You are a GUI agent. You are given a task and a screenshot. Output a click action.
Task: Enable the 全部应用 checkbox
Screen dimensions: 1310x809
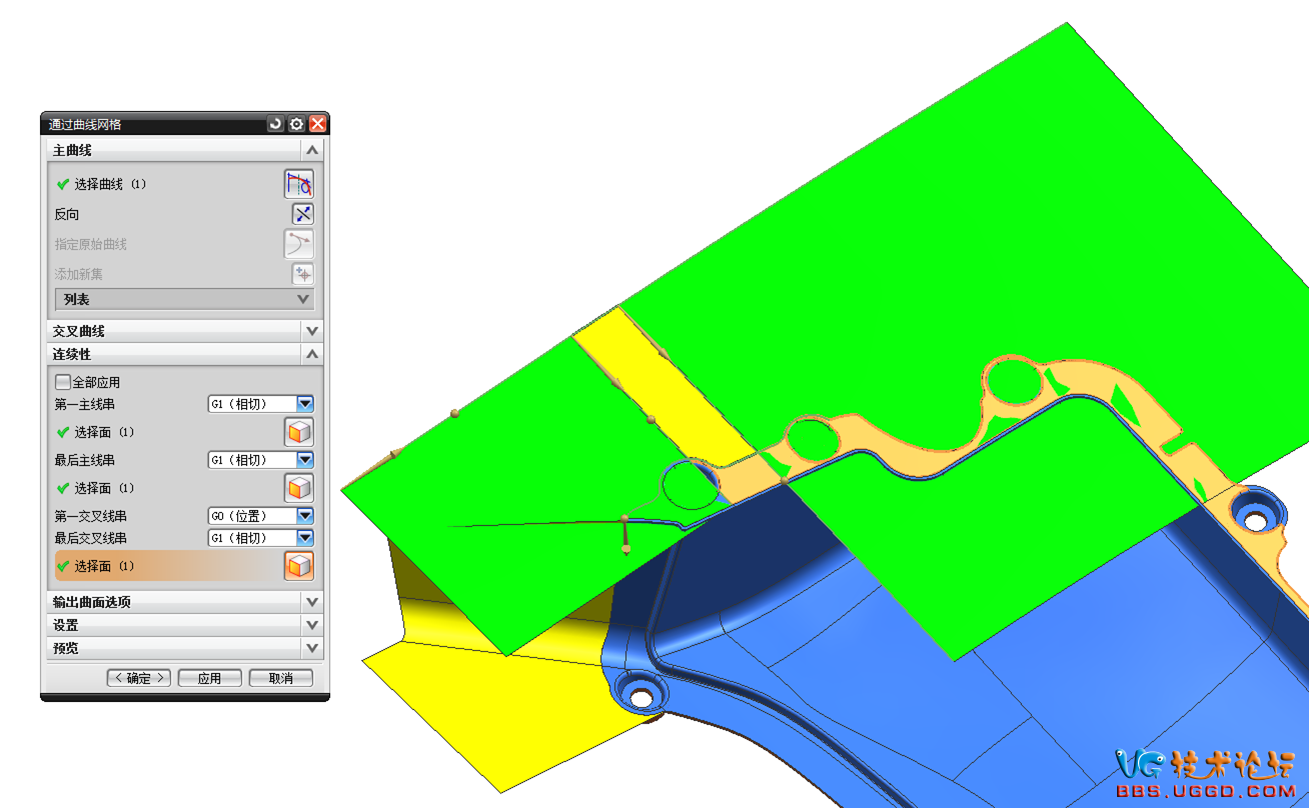(x=63, y=382)
